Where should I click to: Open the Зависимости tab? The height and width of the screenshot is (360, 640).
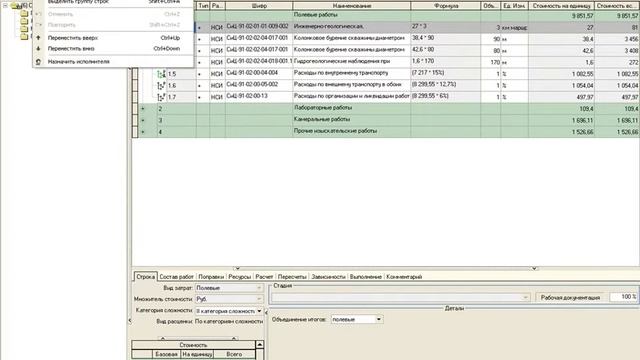[328, 277]
